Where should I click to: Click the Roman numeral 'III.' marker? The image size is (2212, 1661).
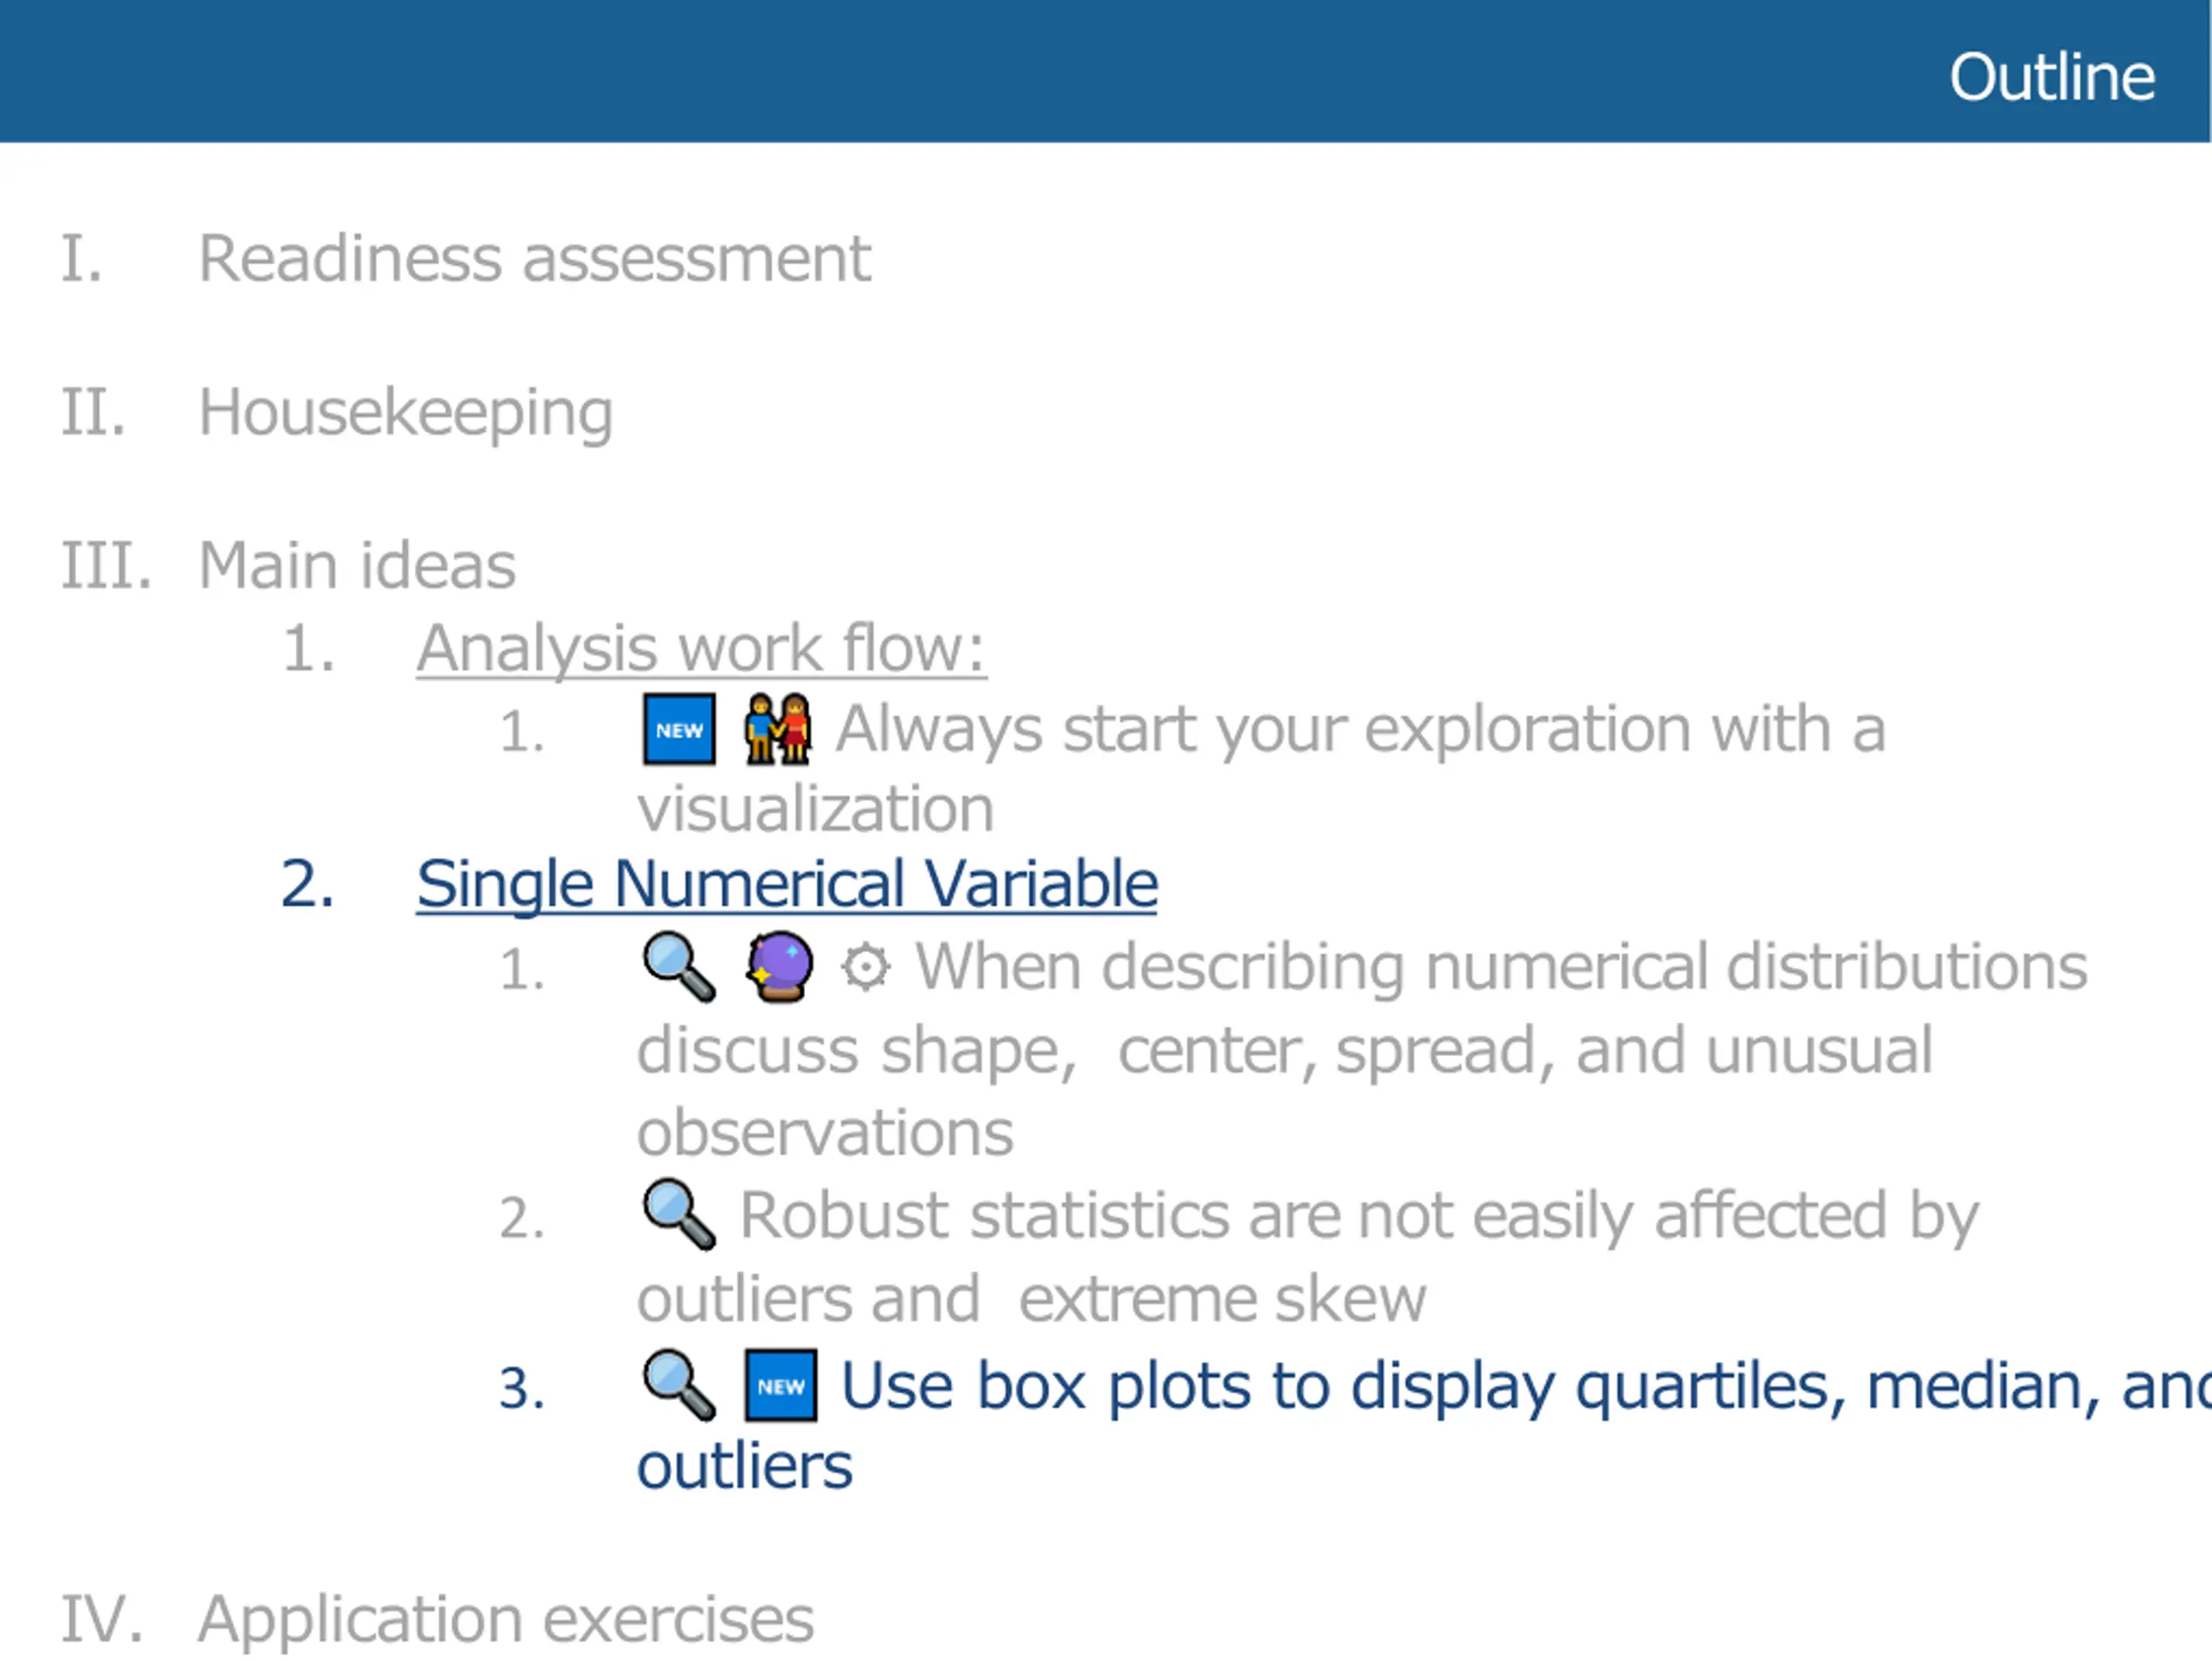click(x=107, y=566)
